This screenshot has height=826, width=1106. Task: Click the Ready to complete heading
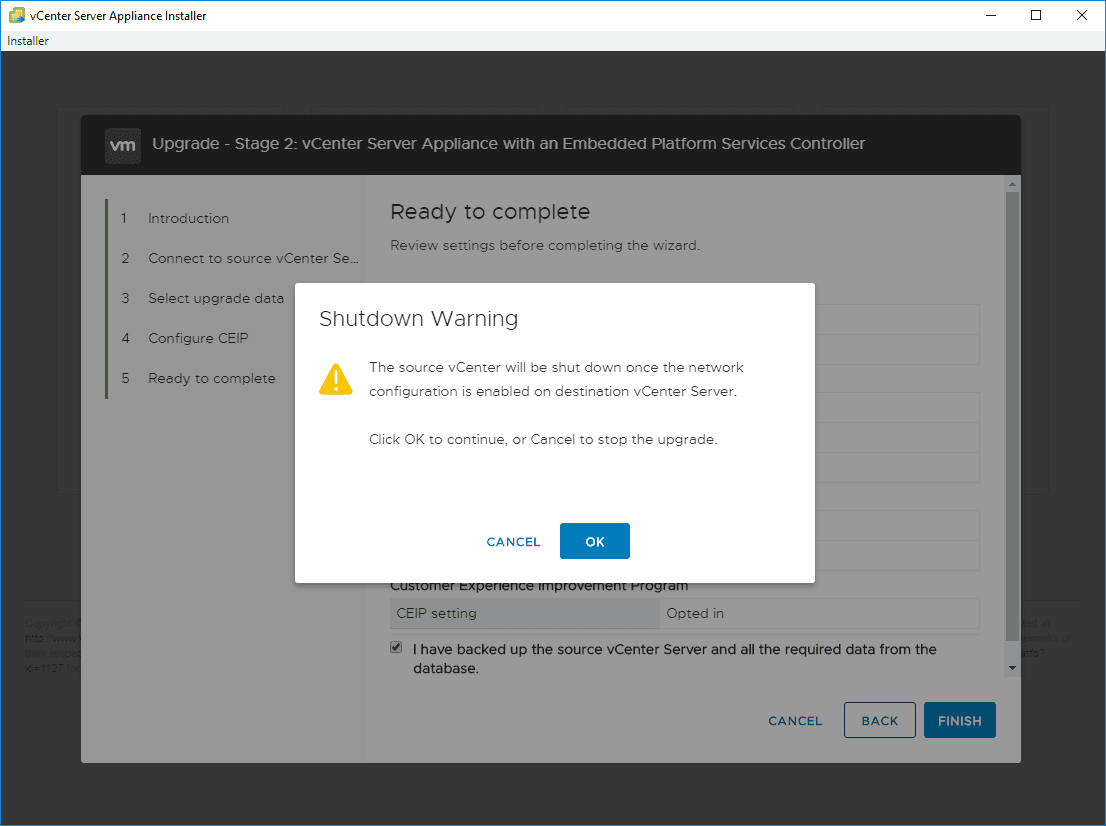tap(490, 212)
